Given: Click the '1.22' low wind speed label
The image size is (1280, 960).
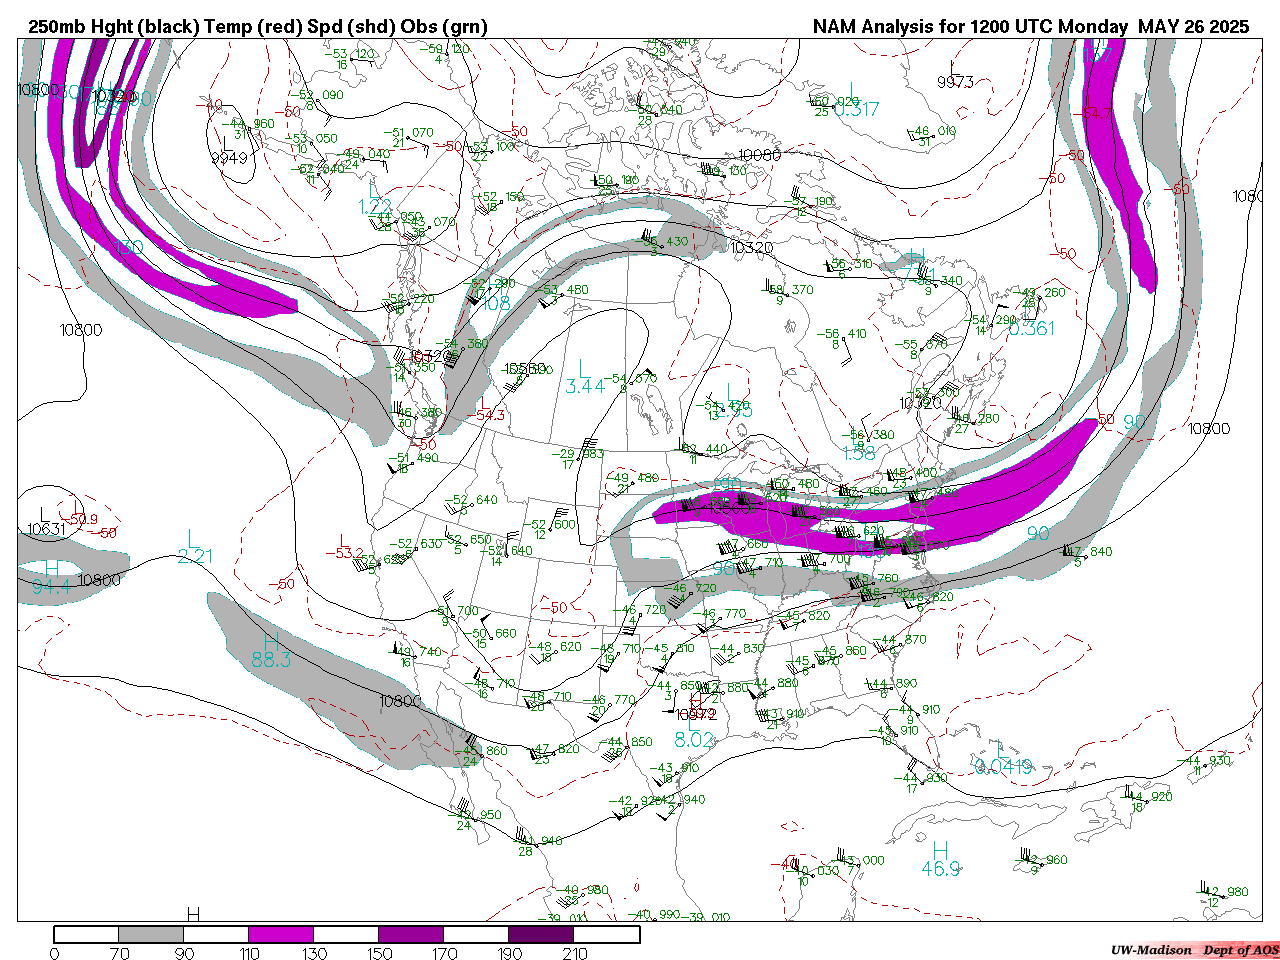Looking at the screenshot, I should [x=375, y=207].
